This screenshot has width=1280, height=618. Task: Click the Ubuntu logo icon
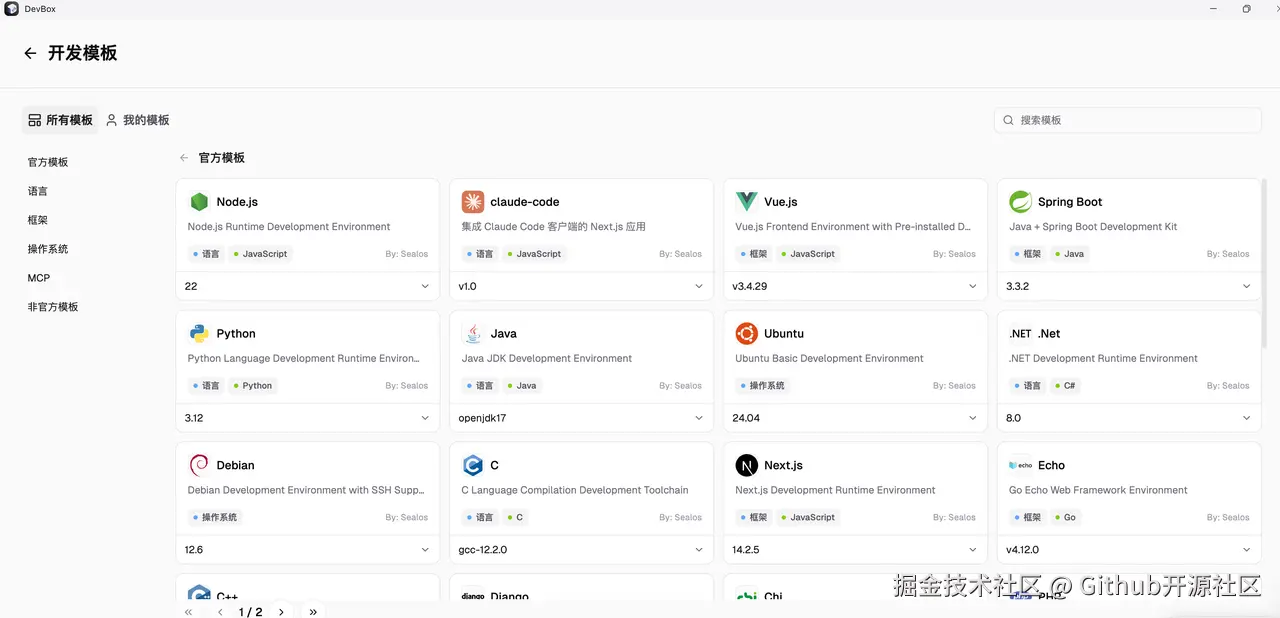(747, 334)
